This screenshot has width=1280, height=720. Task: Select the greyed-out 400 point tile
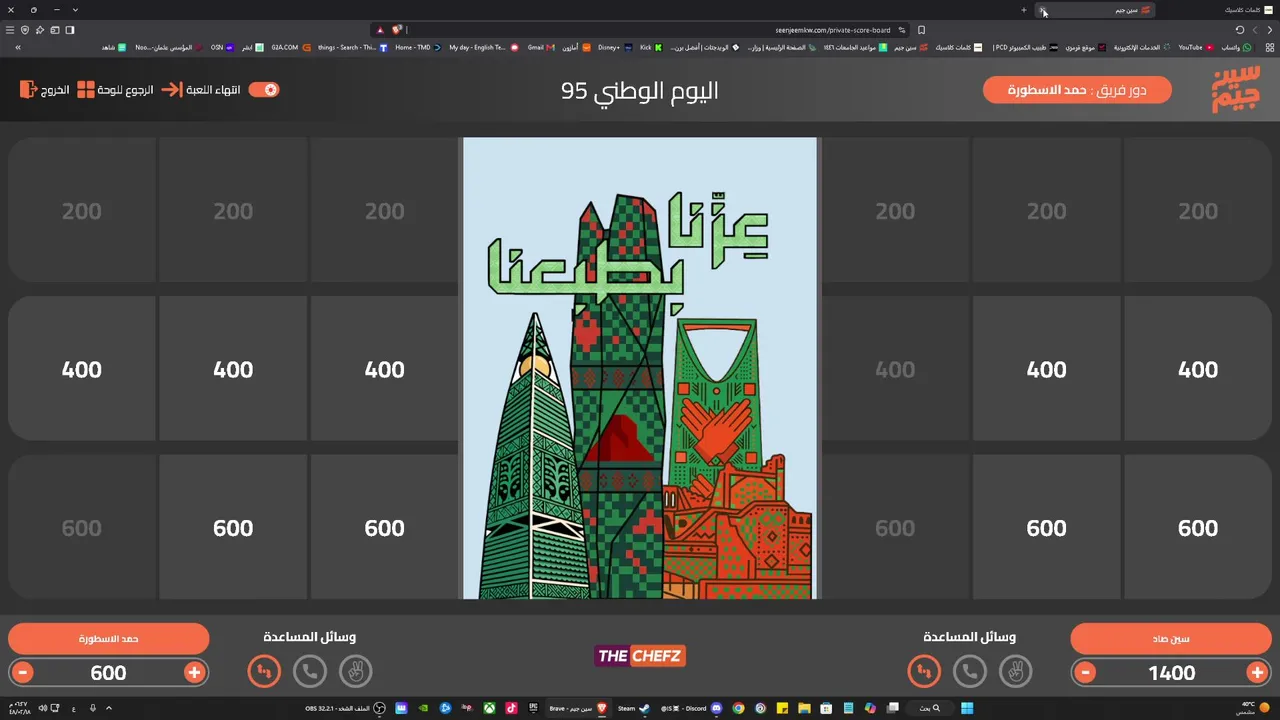point(895,369)
